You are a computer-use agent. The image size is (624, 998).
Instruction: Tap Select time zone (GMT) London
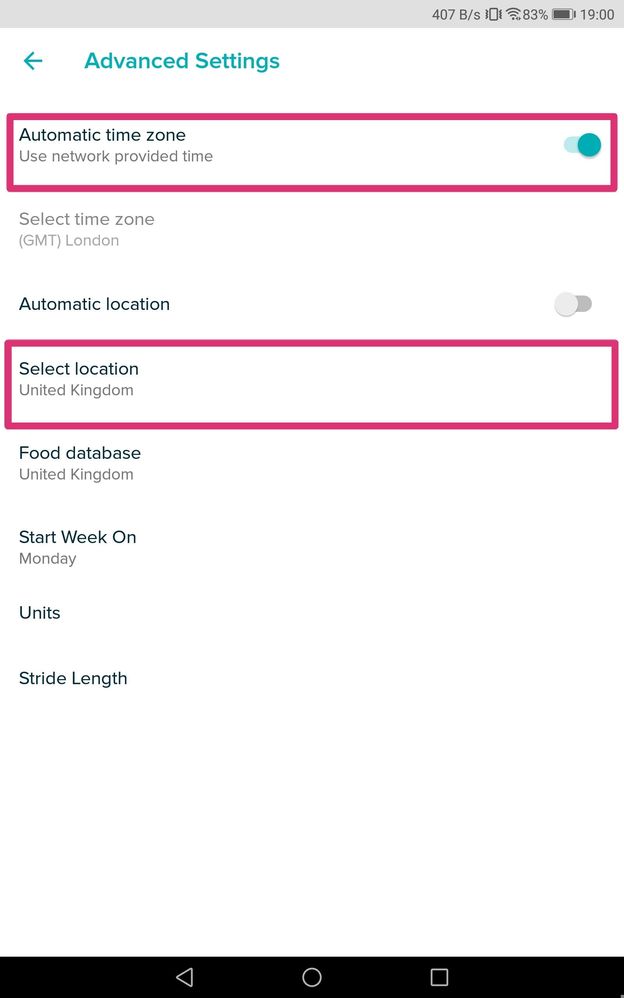point(312,230)
